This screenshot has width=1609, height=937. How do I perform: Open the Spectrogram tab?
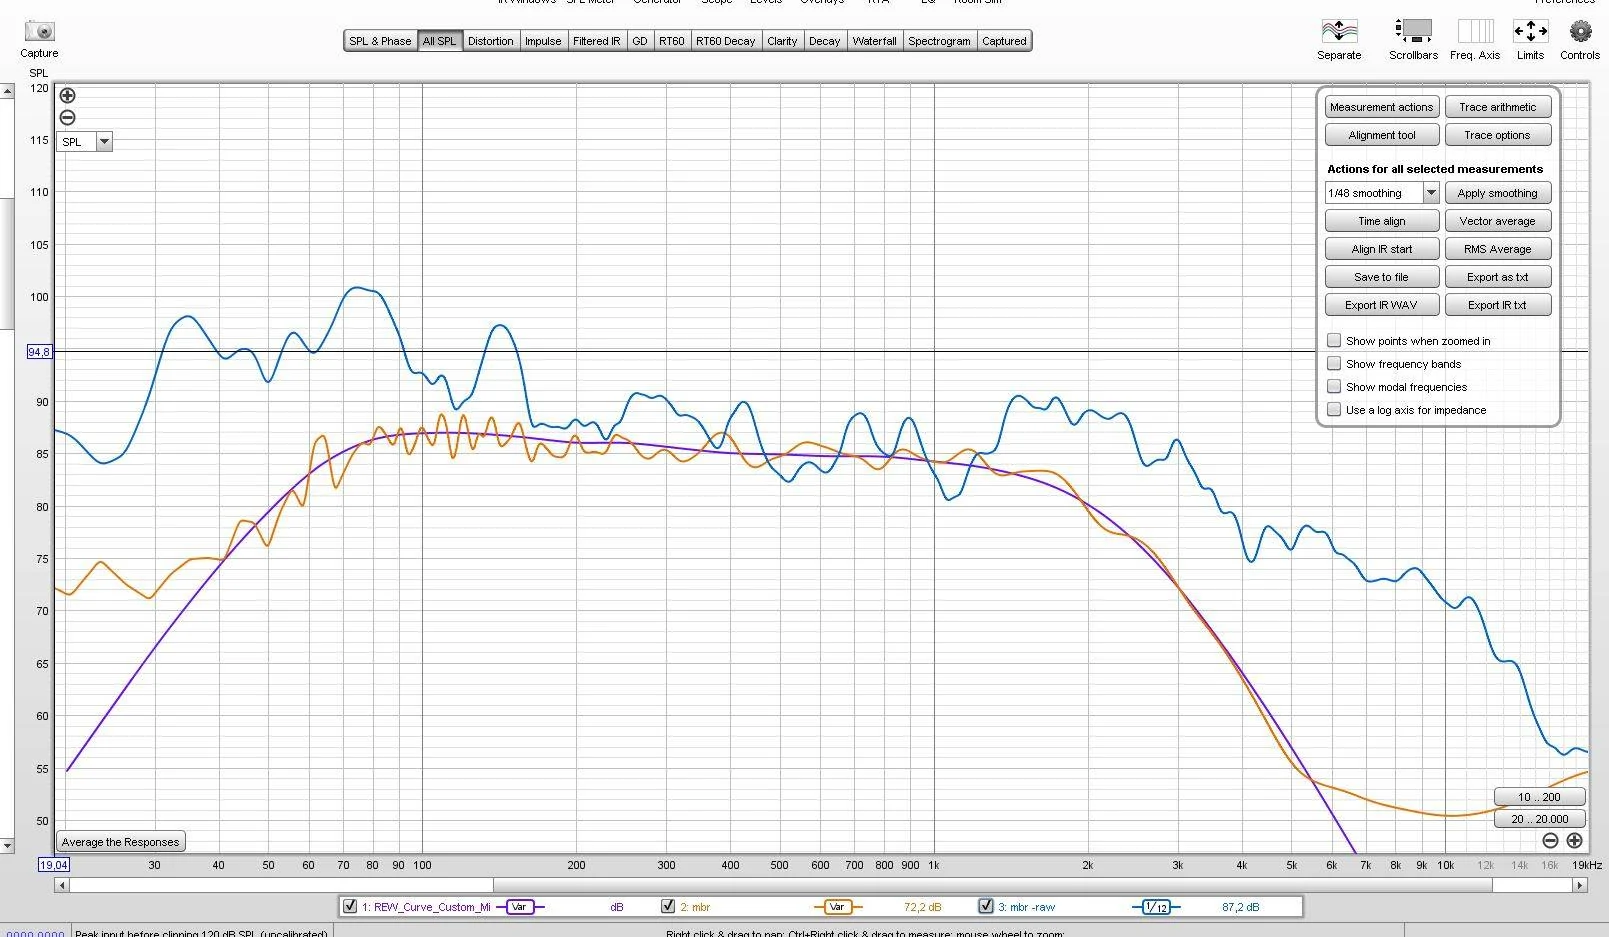[939, 41]
